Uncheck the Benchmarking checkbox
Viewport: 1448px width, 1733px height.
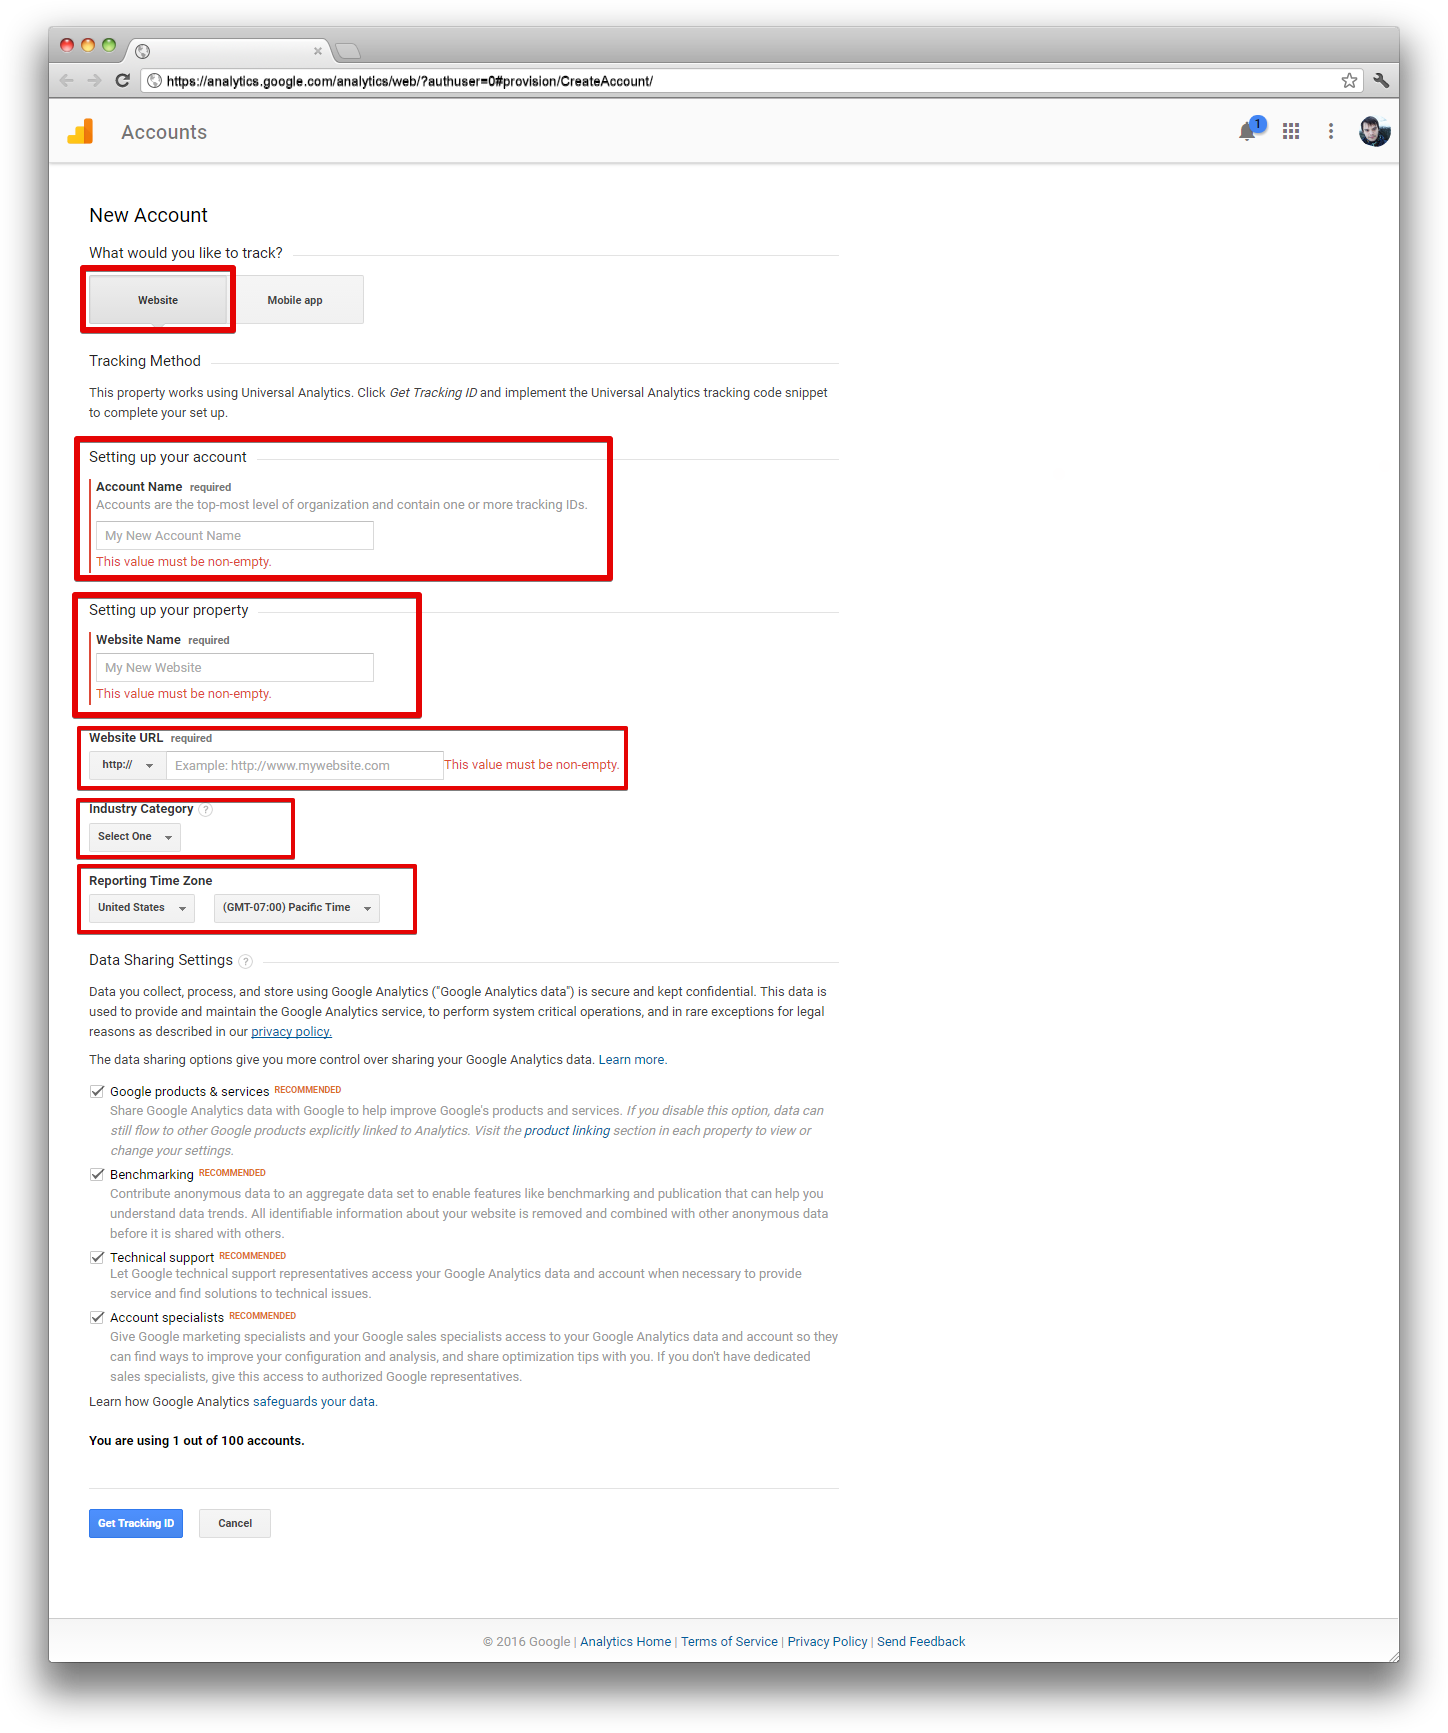97,1174
